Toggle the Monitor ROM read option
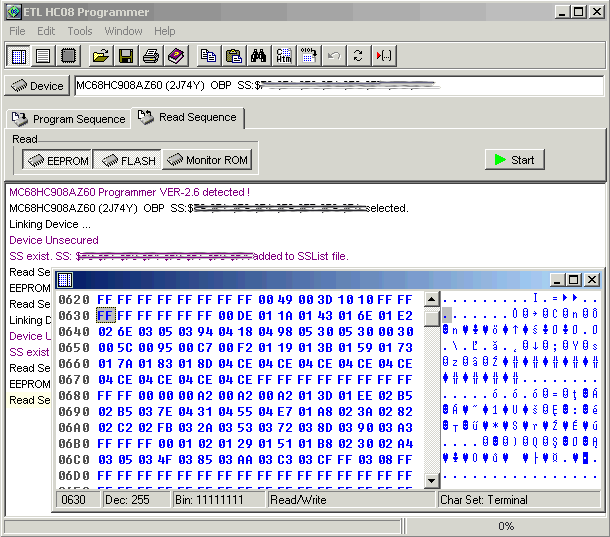Viewport: 610px width, 537px height. [207, 160]
